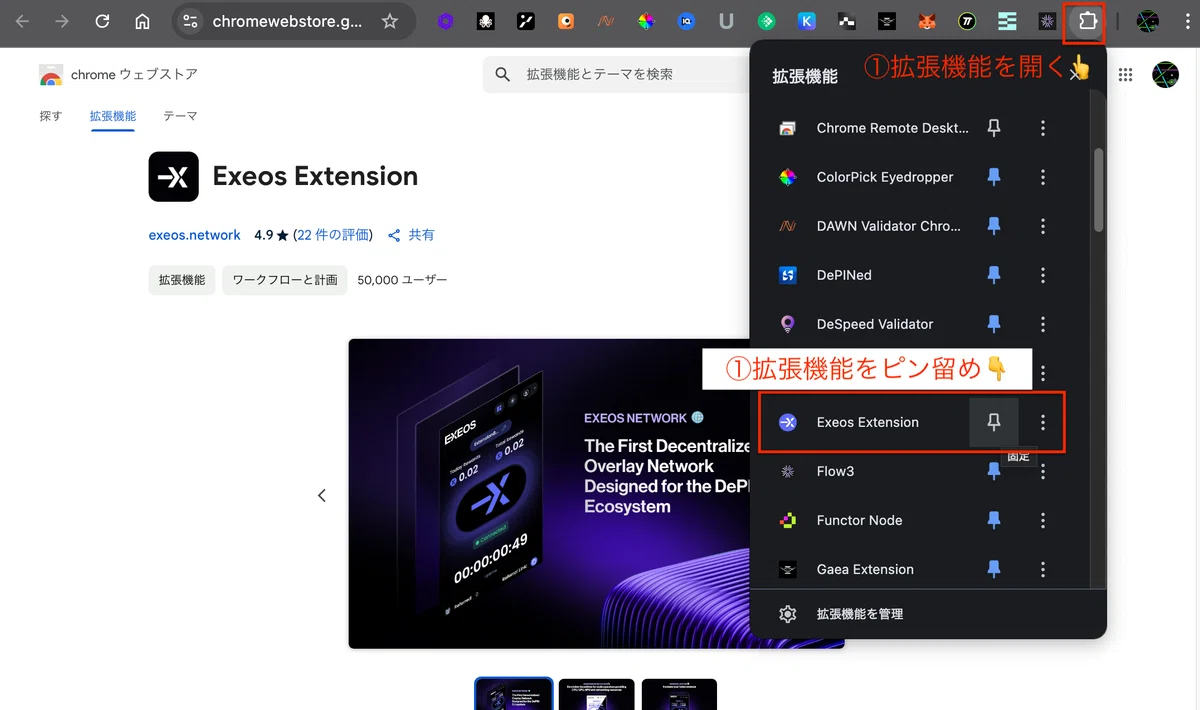Viewport: 1200px width, 710px height.
Task: Click the ColorPick color wheel toolbar icon
Action: pyautogui.click(x=646, y=21)
